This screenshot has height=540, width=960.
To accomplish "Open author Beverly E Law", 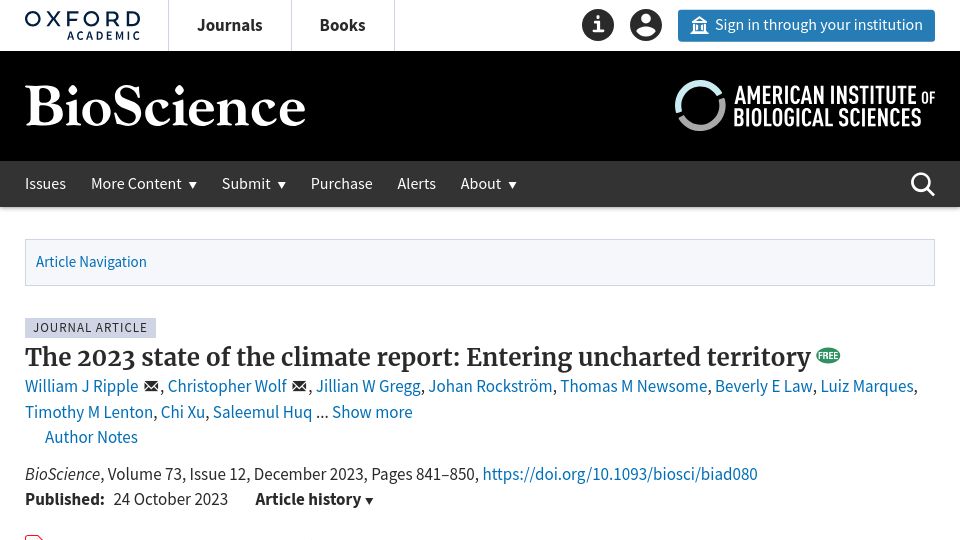I will click(x=764, y=386).
